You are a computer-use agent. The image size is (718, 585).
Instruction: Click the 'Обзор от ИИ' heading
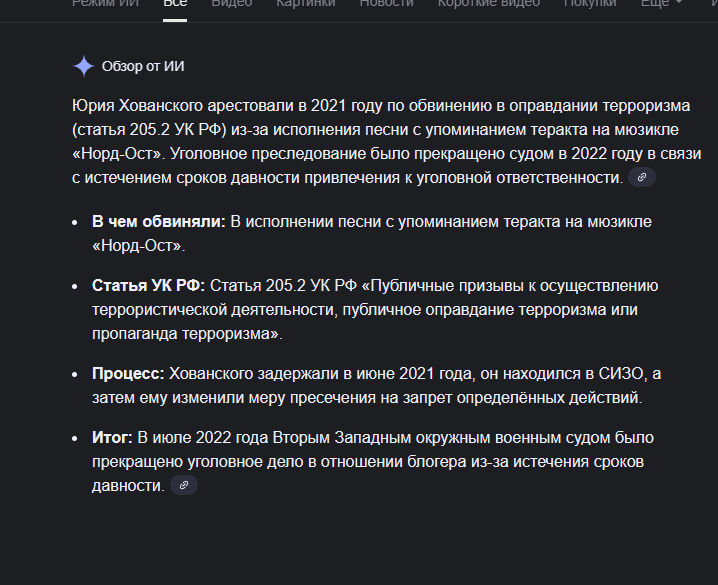click(x=143, y=66)
